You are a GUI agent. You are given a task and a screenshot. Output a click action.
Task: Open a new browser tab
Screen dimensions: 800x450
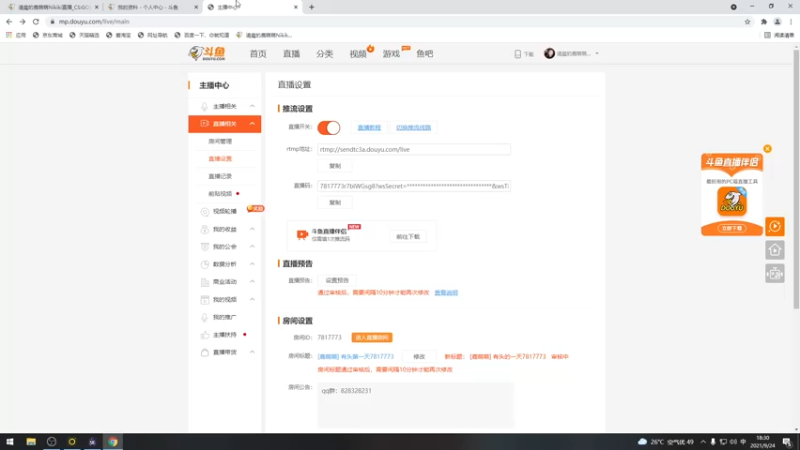312,7
